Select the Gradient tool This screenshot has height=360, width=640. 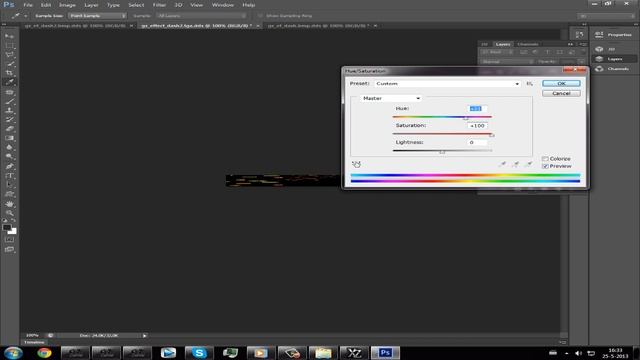coord(9,138)
